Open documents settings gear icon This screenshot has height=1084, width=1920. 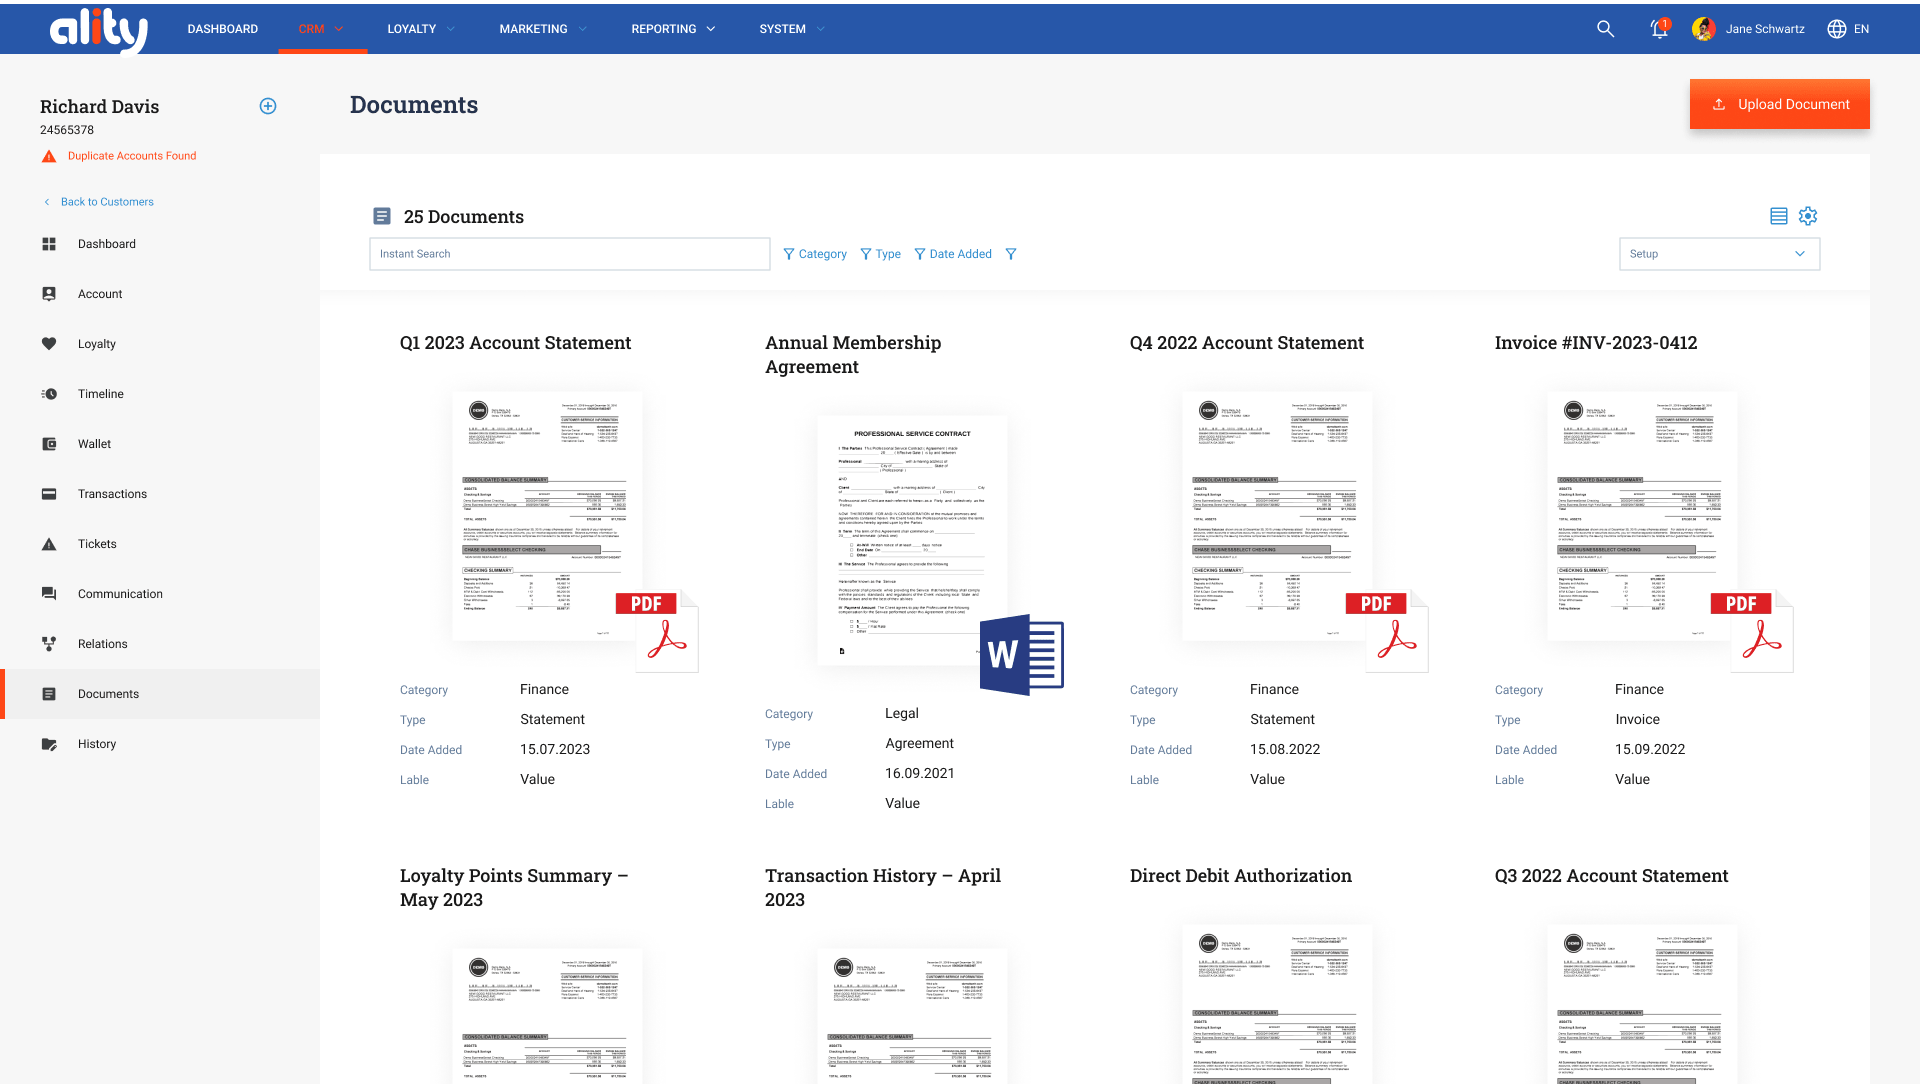point(1808,216)
